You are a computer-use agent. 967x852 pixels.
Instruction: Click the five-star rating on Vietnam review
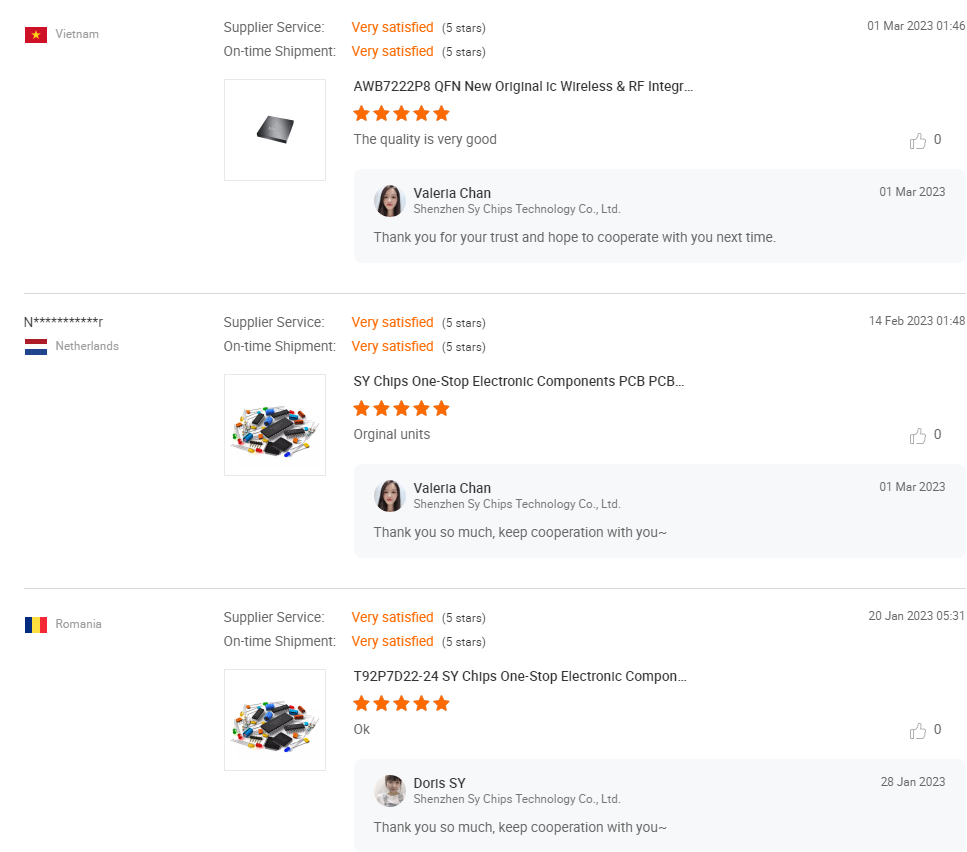tap(402, 114)
